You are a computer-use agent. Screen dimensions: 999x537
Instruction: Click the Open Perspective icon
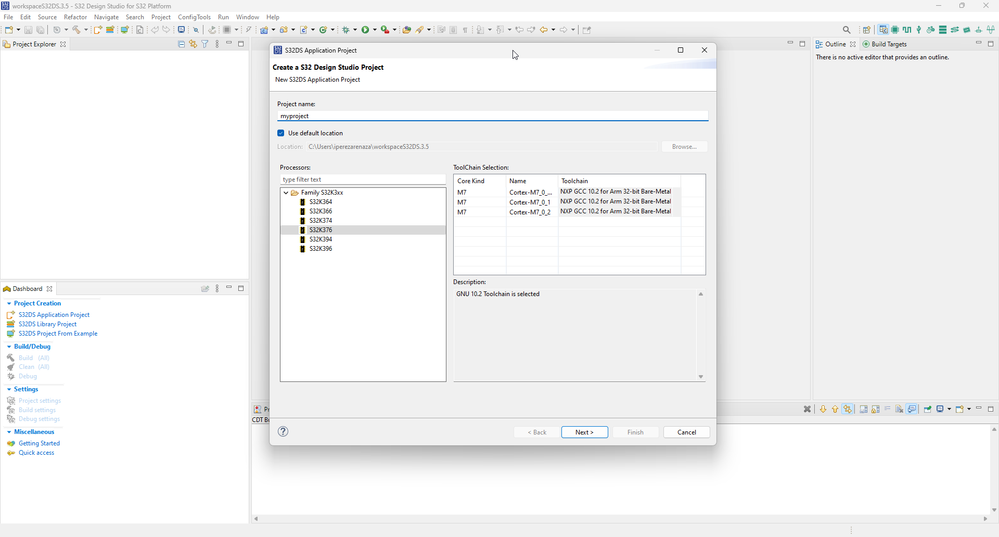point(866,29)
